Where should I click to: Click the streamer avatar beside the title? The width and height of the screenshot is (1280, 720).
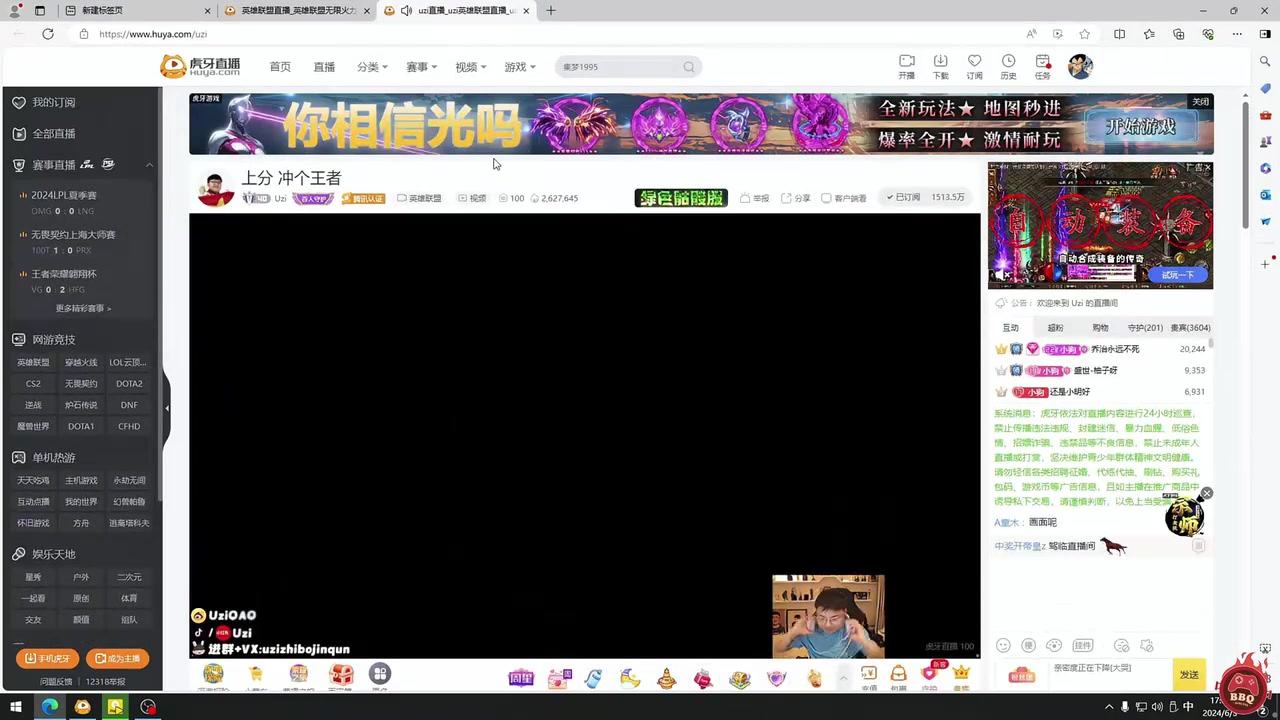(x=215, y=188)
